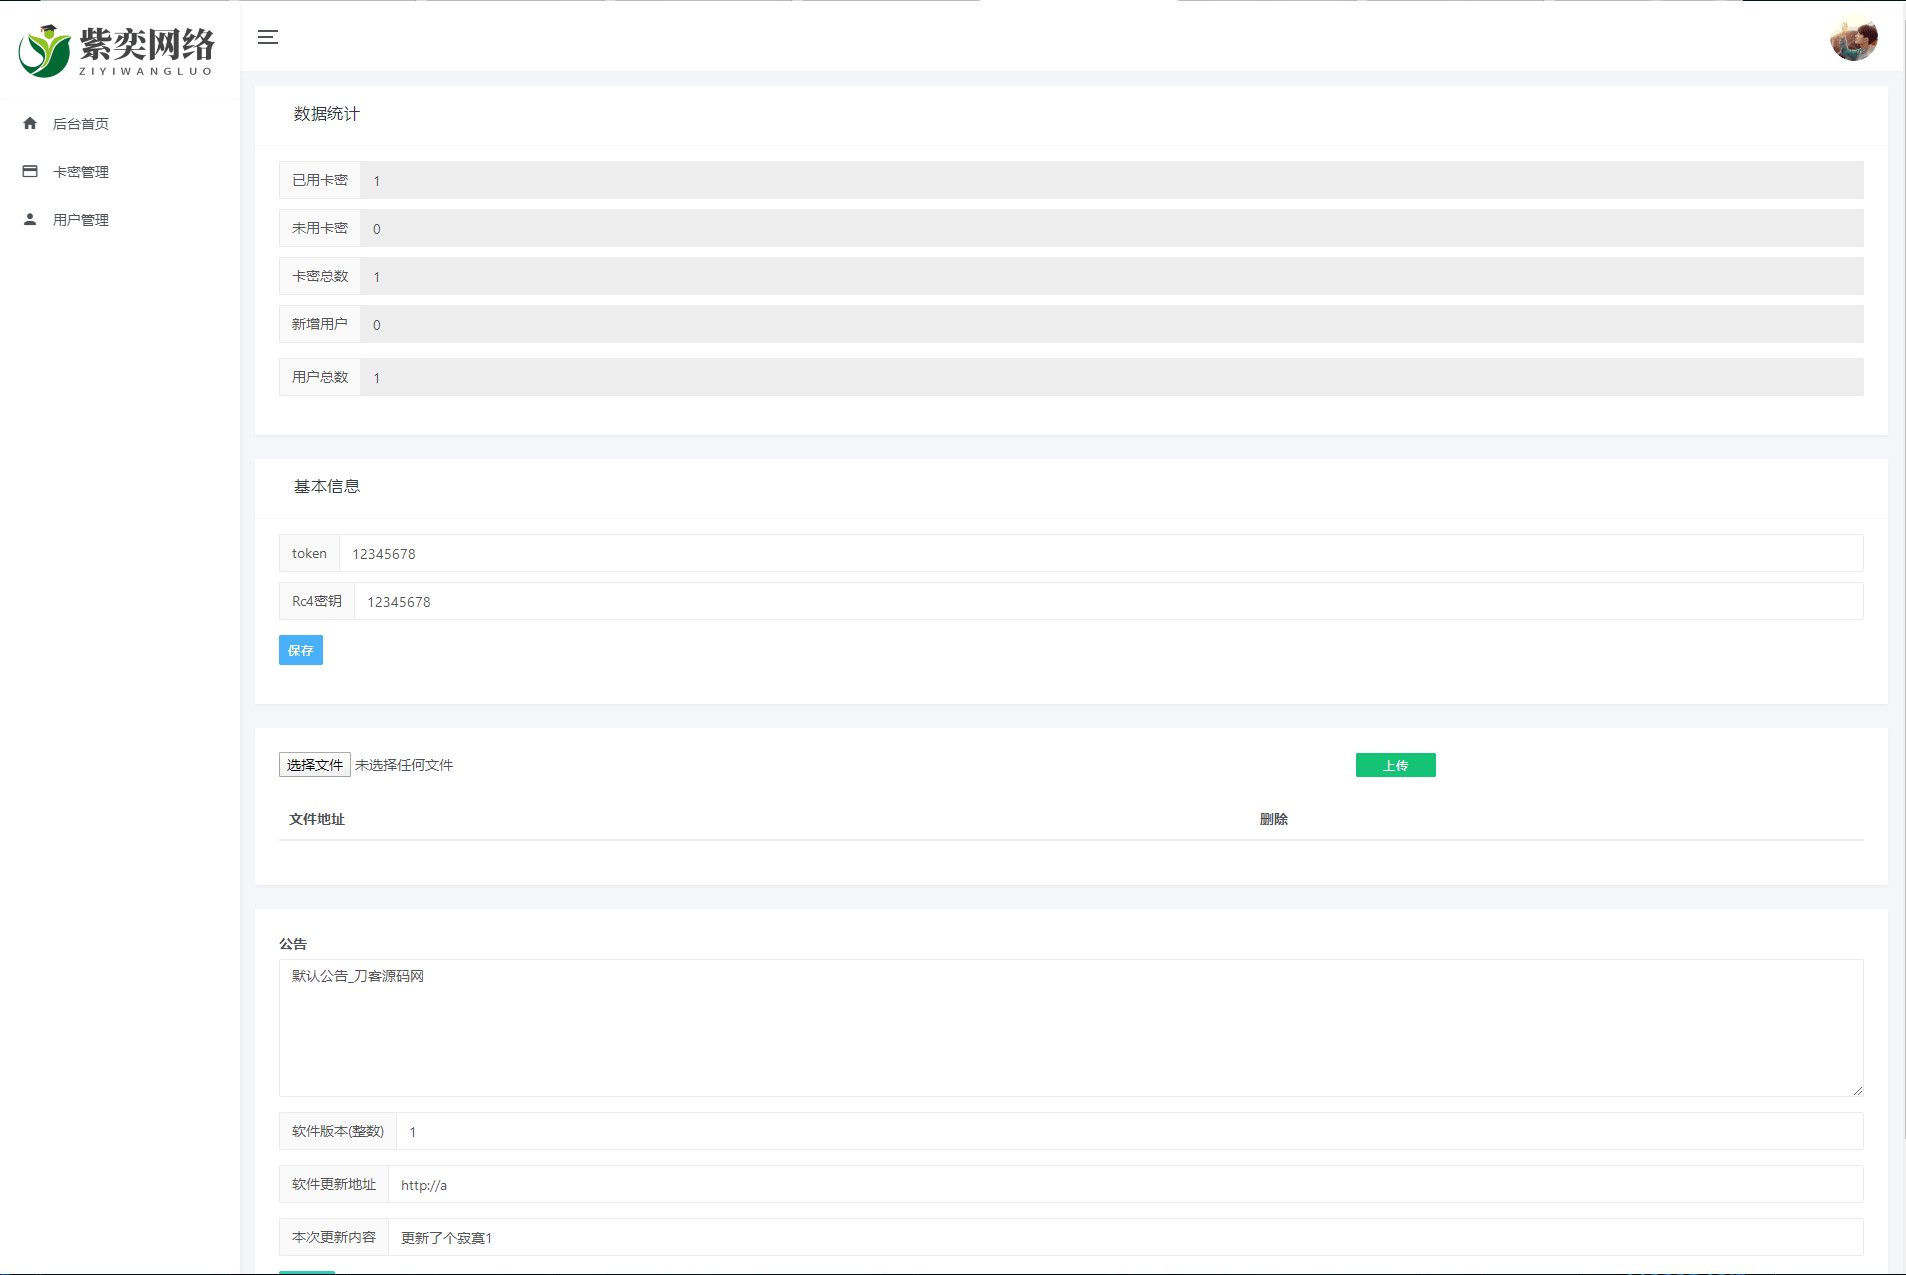Click the 软件版本(整数) label

(338, 1131)
